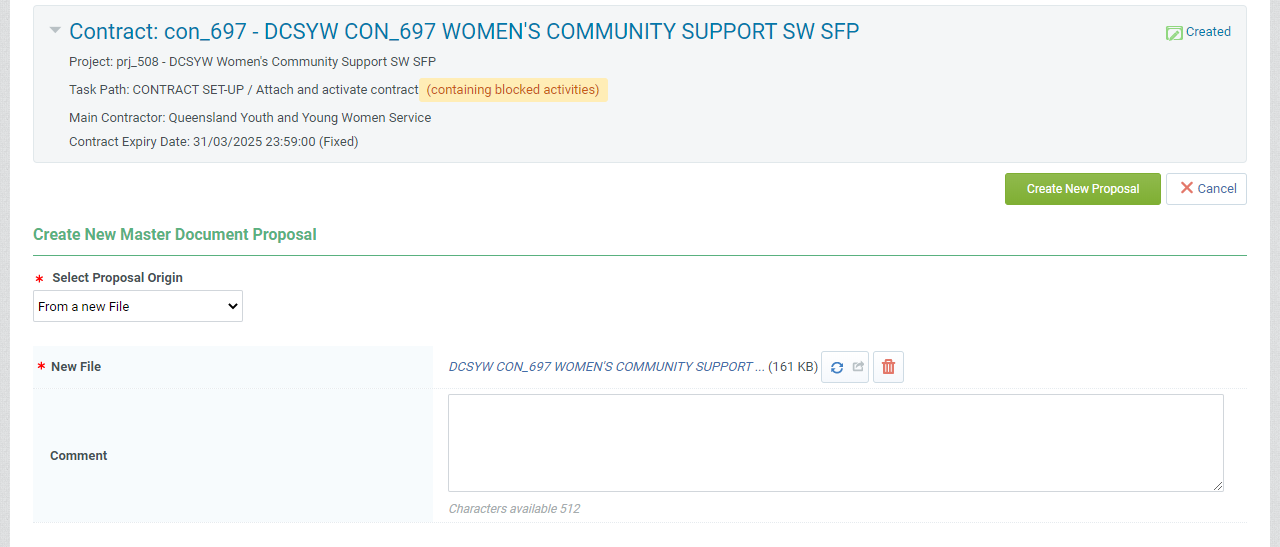The width and height of the screenshot is (1280, 547).
Task: Click the red X Cancel button
Action: point(1206,189)
